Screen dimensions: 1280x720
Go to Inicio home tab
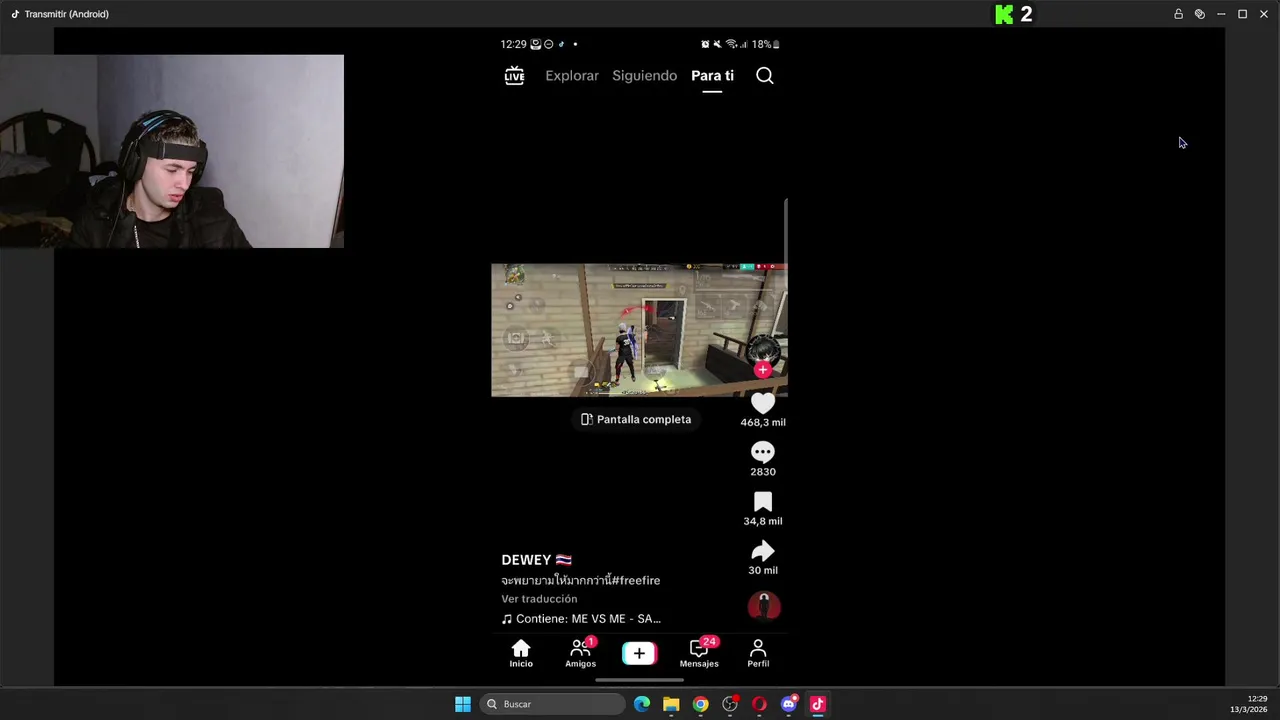[521, 654]
